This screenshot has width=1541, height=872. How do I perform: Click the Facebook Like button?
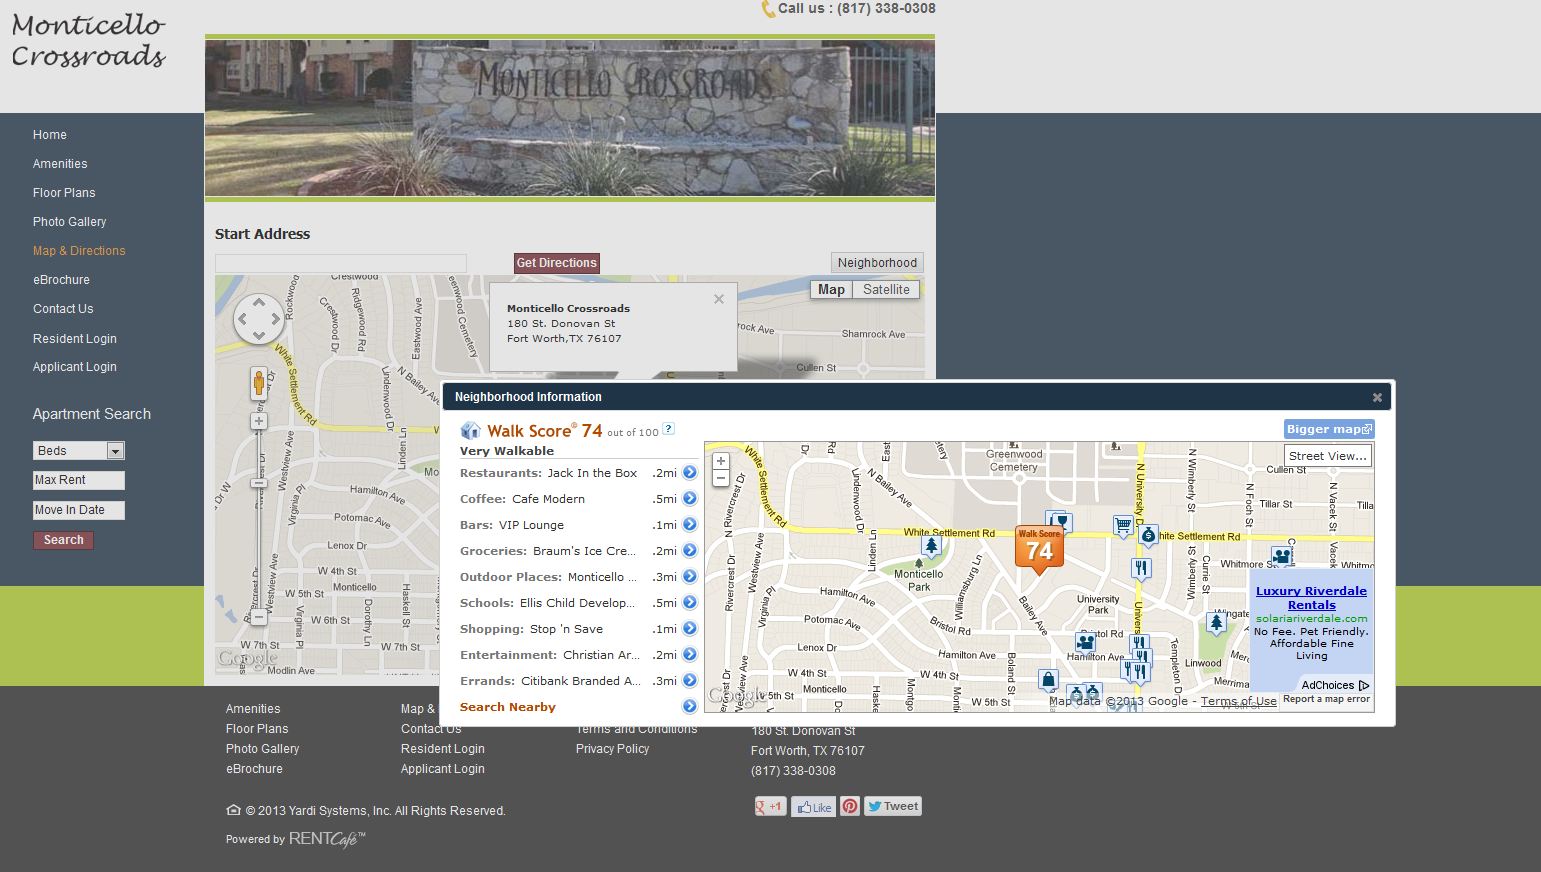pos(814,807)
